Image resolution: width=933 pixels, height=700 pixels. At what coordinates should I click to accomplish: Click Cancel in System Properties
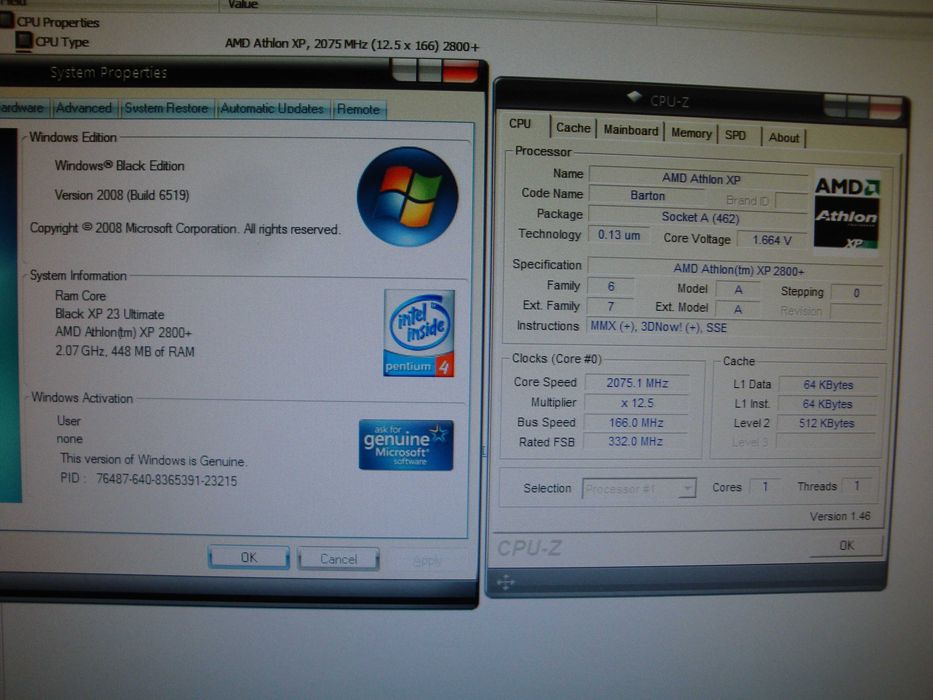338,559
